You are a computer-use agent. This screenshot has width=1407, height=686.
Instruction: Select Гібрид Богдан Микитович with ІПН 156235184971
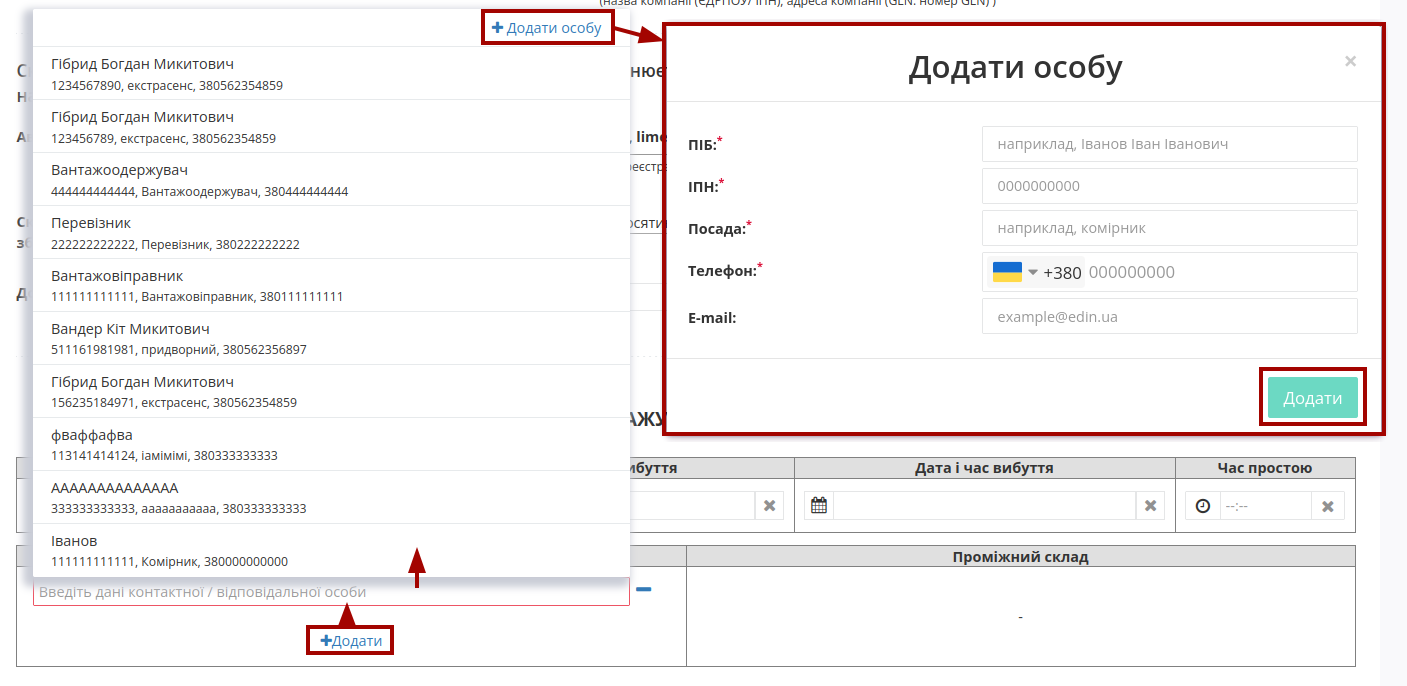[332, 391]
